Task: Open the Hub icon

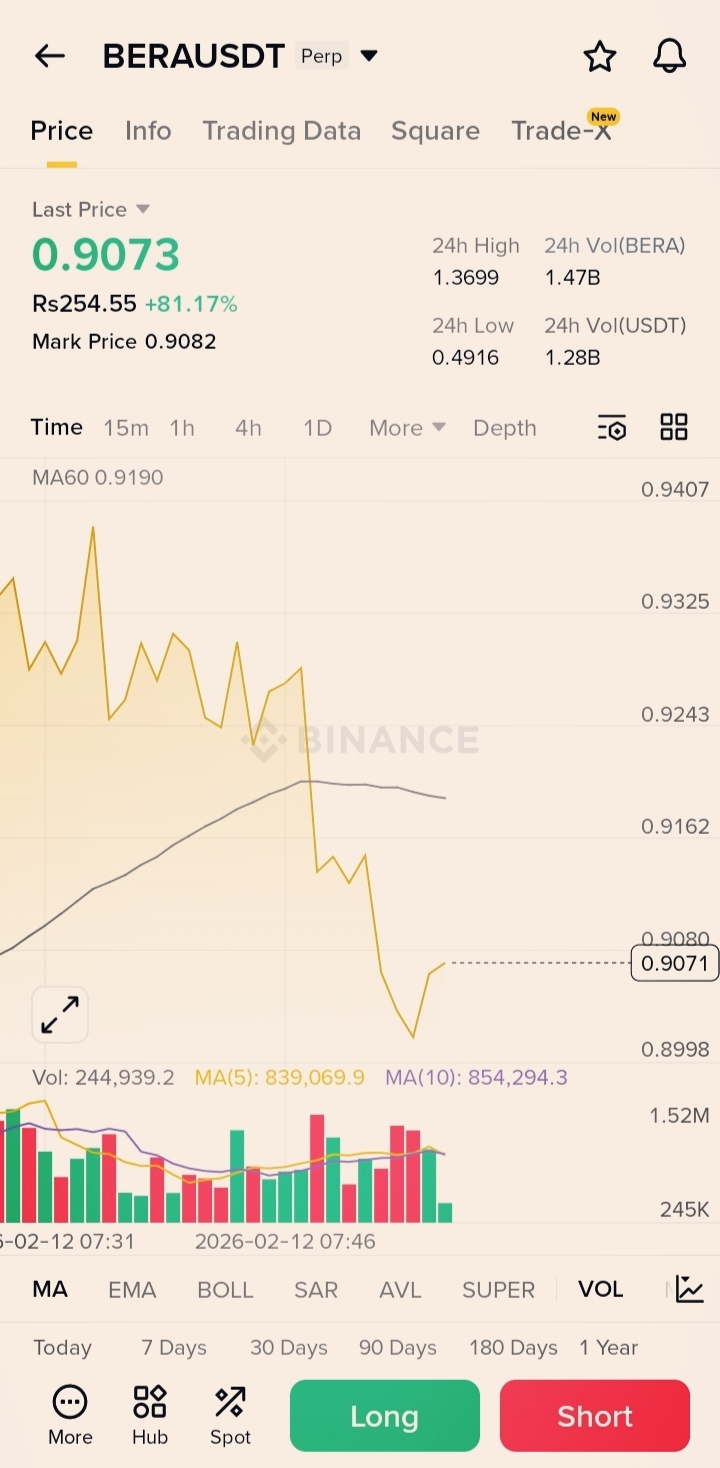Action: [x=150, y=1414]
